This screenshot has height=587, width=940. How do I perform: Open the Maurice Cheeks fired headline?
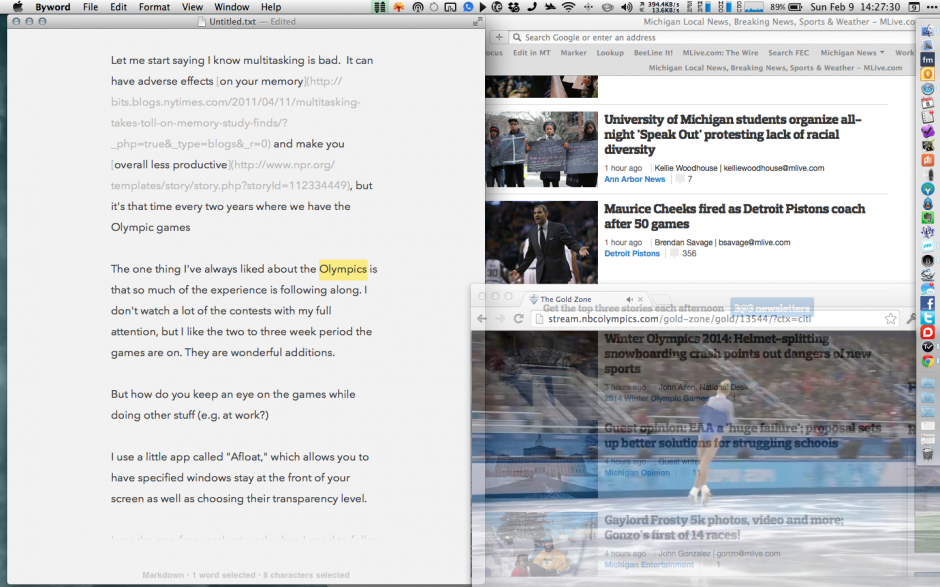pyautogui.click(x=734, y=216)
